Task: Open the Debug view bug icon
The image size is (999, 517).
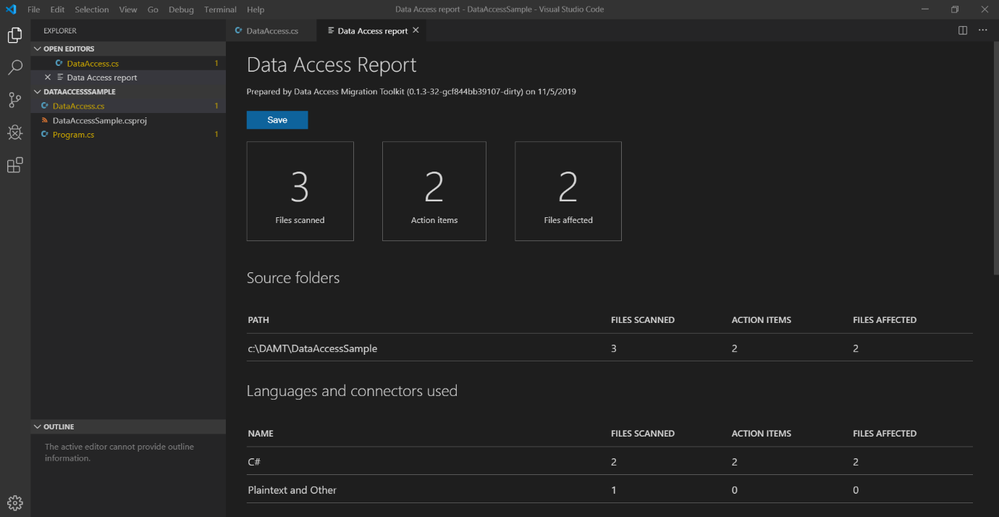Action: pos(15,133)
